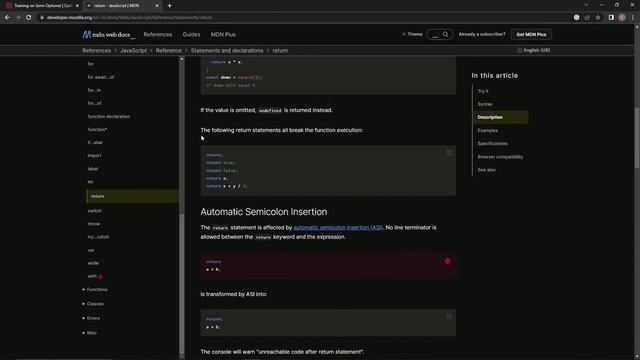Open the MDN Plus menu

(223, 35)
